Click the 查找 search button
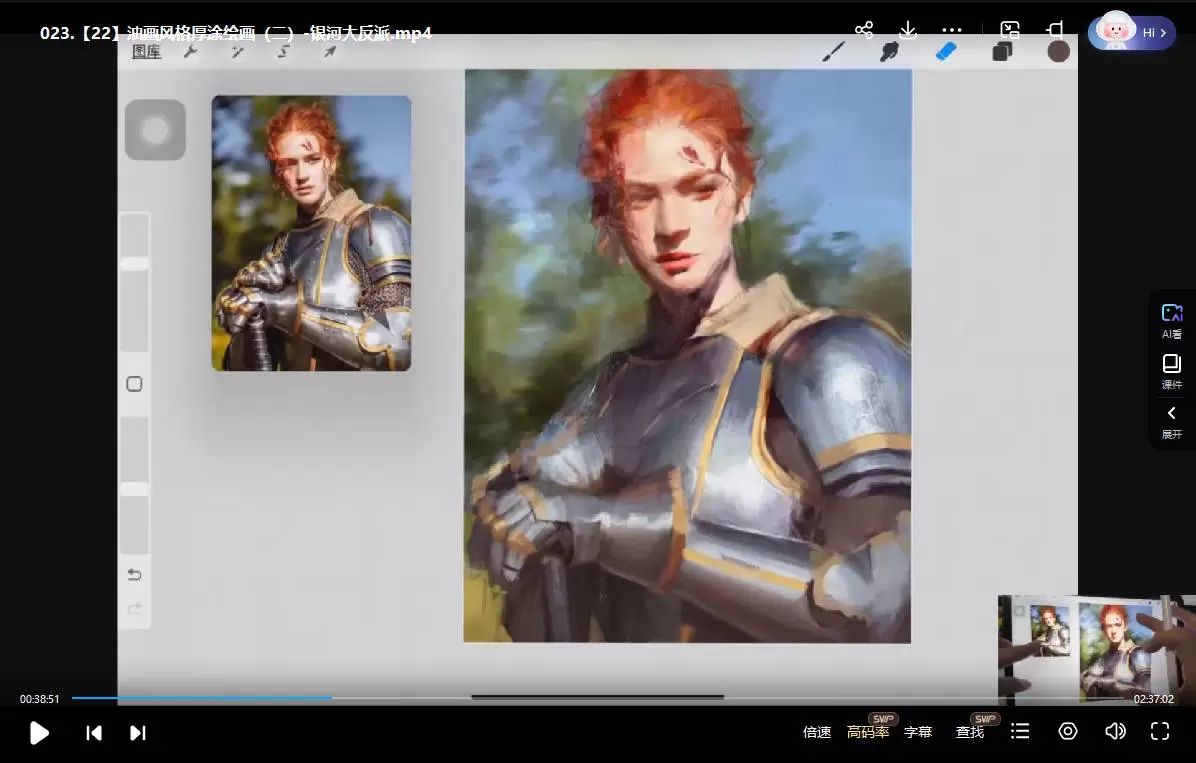This screenshot has height=763, width=1196. coord(969,732)
